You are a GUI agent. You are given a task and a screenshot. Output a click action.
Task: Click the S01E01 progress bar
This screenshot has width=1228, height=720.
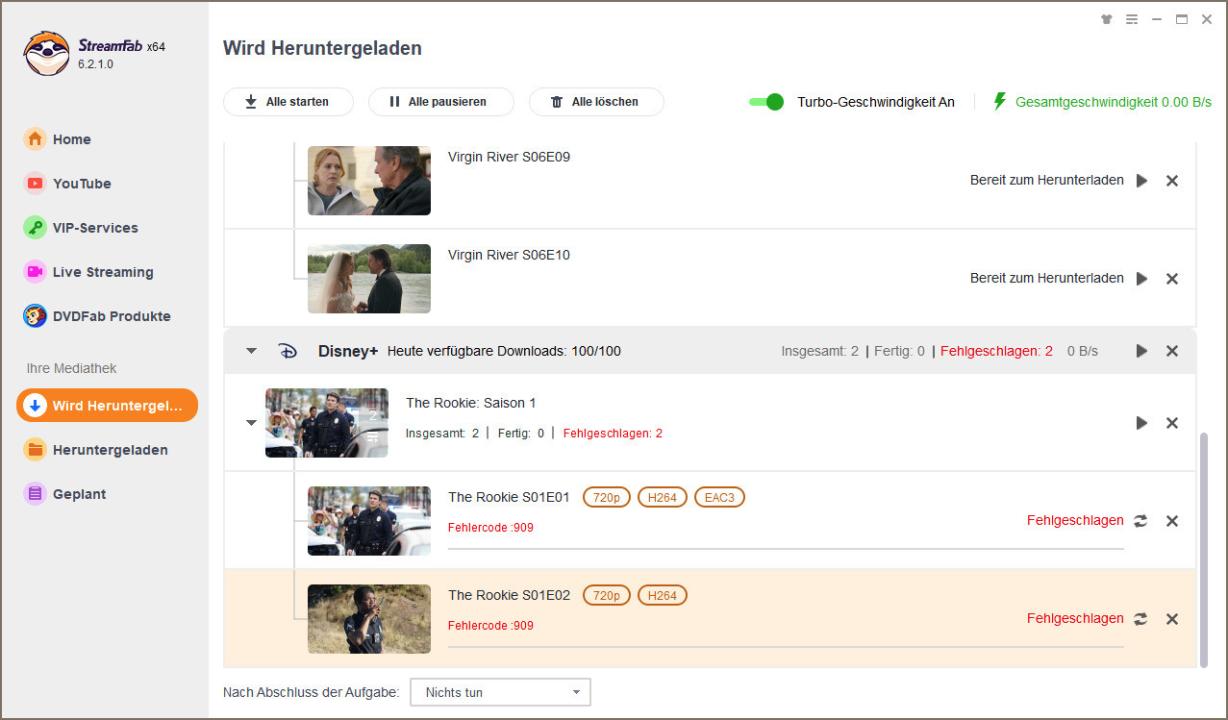coord(786,548)
